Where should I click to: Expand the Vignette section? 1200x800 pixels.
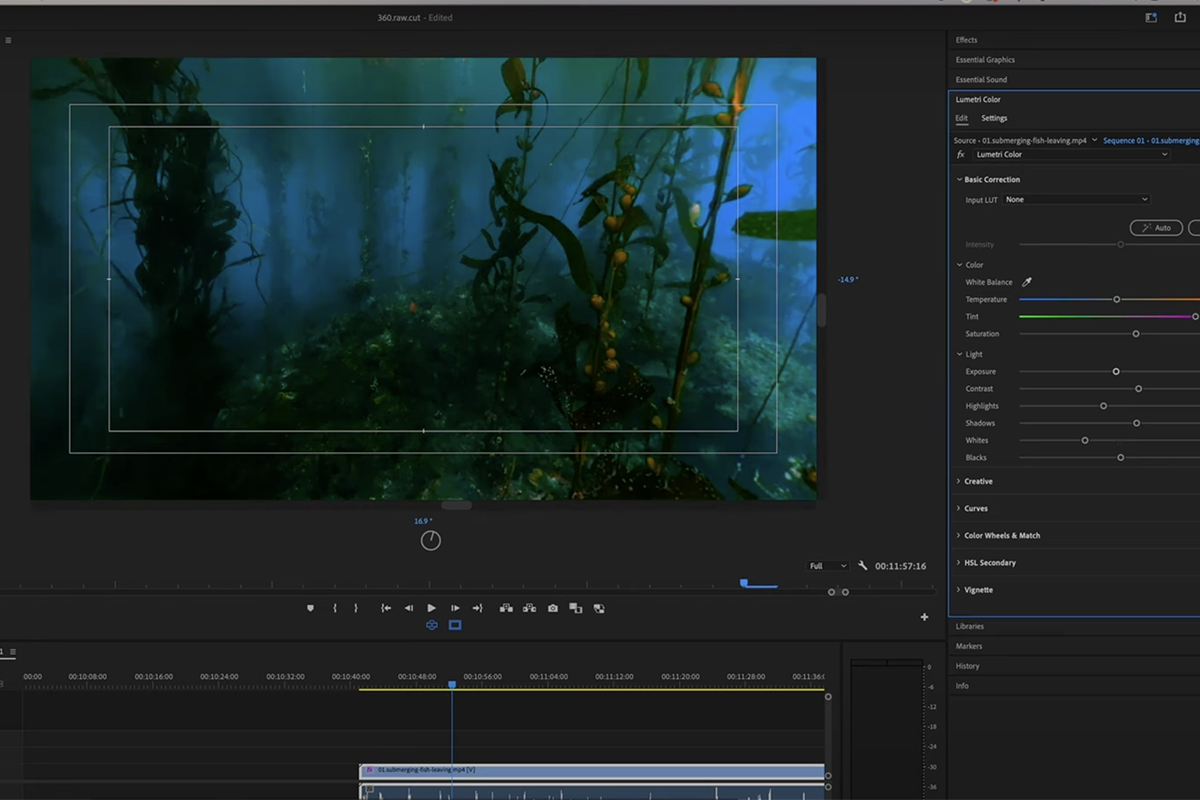(x=958, y=590)
